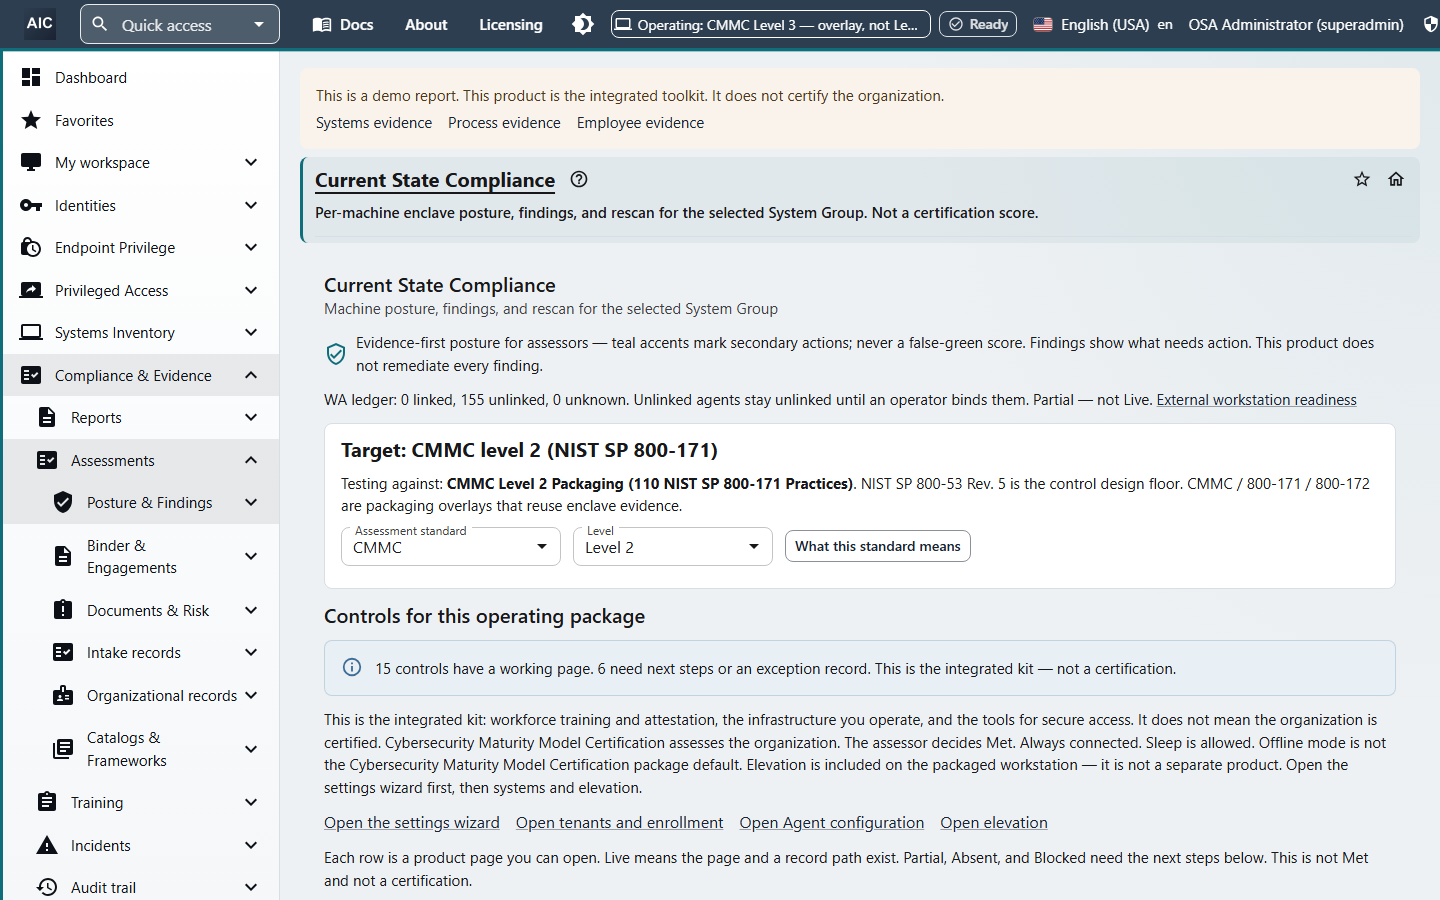
Task: Open the settings wizard link
Action: click(412, 823)
